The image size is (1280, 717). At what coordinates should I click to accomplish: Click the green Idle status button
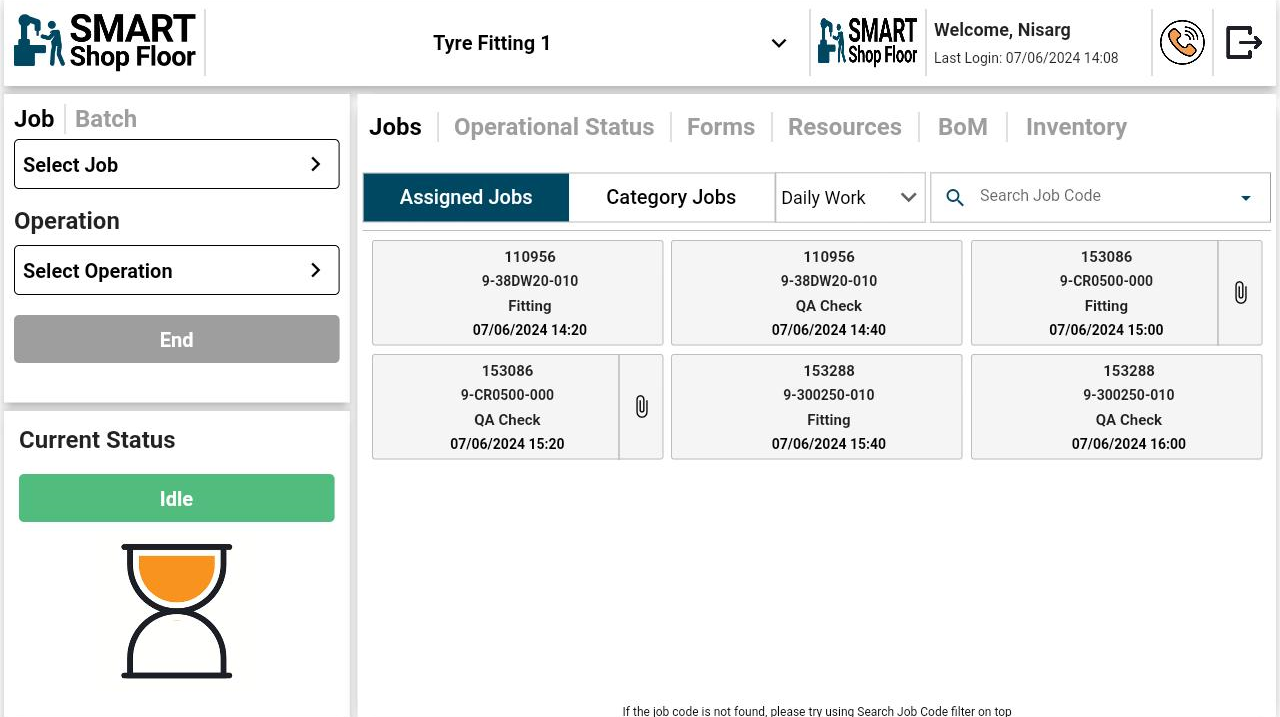click(x=176, y=498)
